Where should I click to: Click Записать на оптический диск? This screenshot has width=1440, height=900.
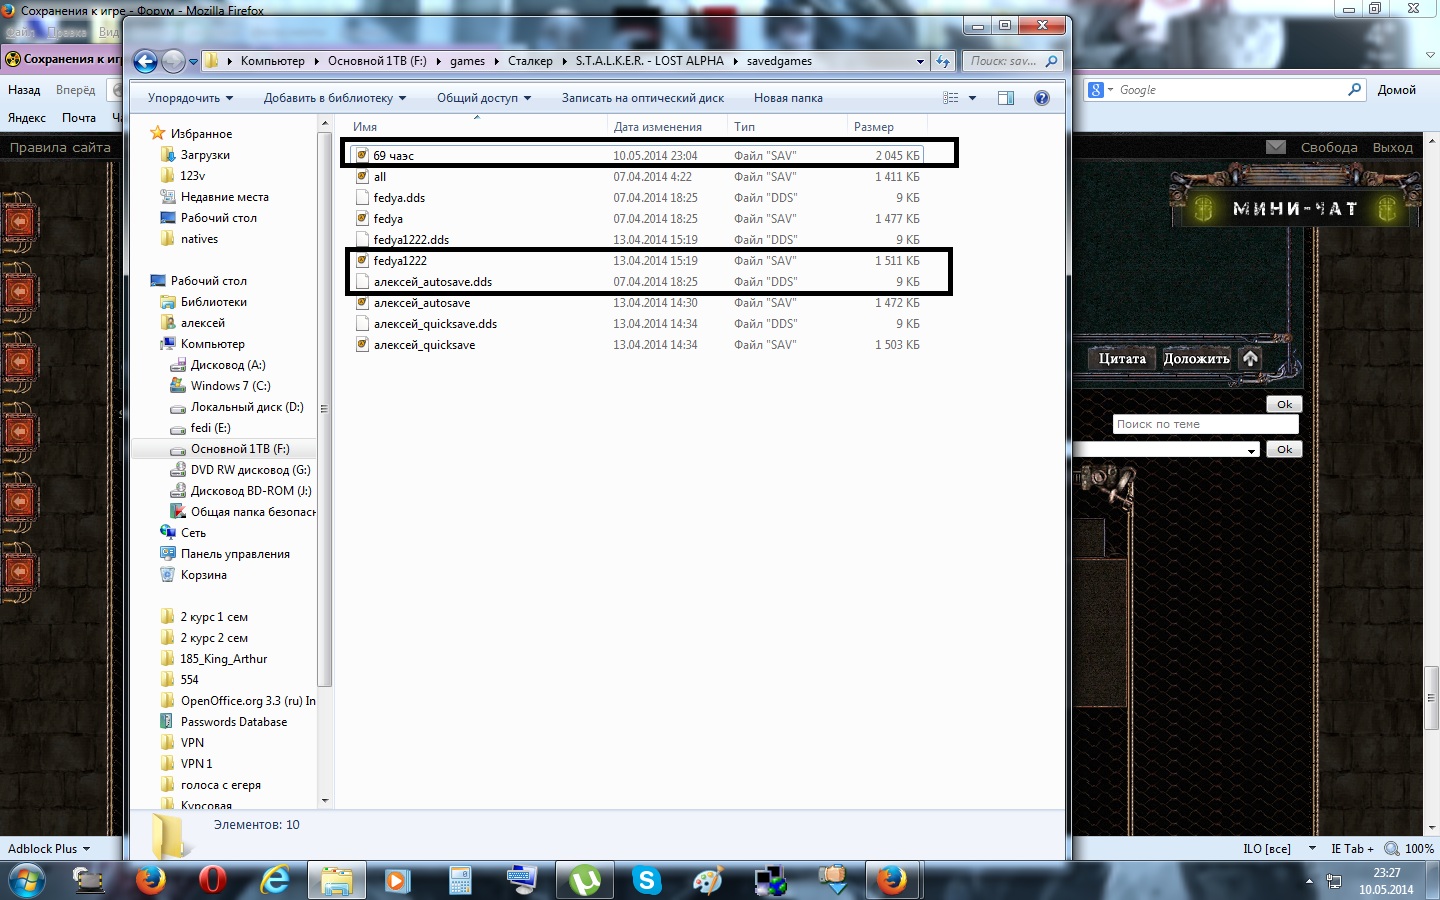(x=643, y=98)
